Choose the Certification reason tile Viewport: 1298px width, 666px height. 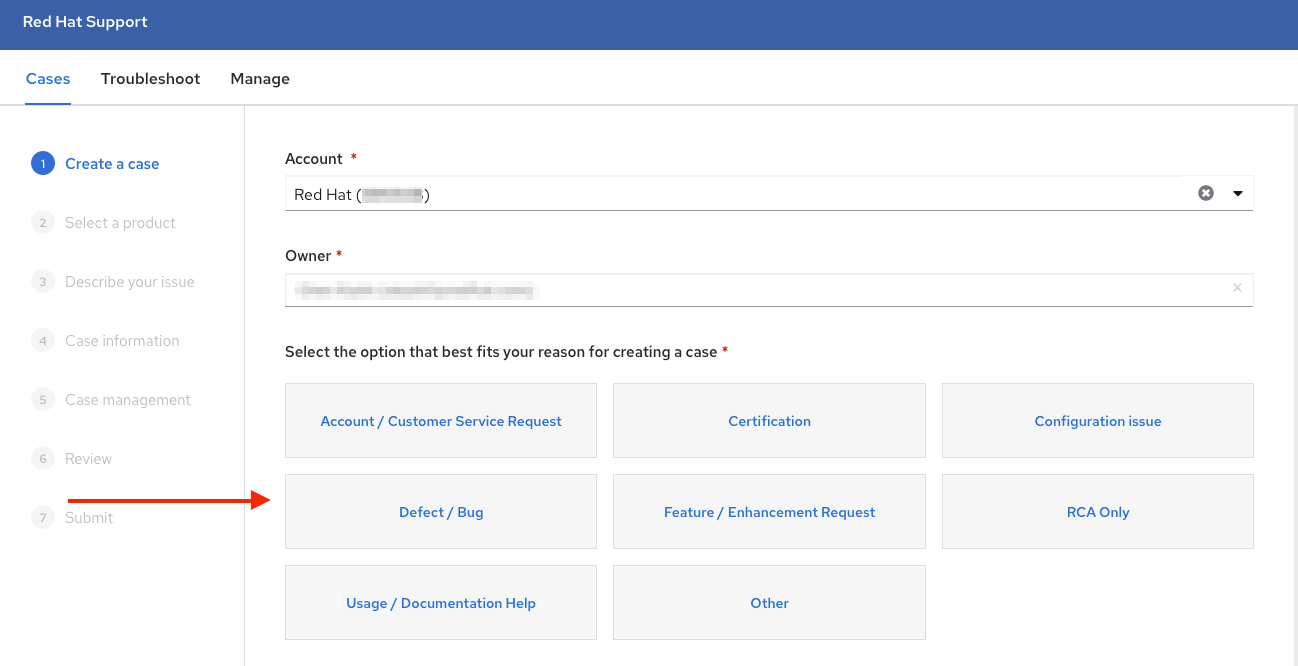pyautogui.click(x=769, y=421)
